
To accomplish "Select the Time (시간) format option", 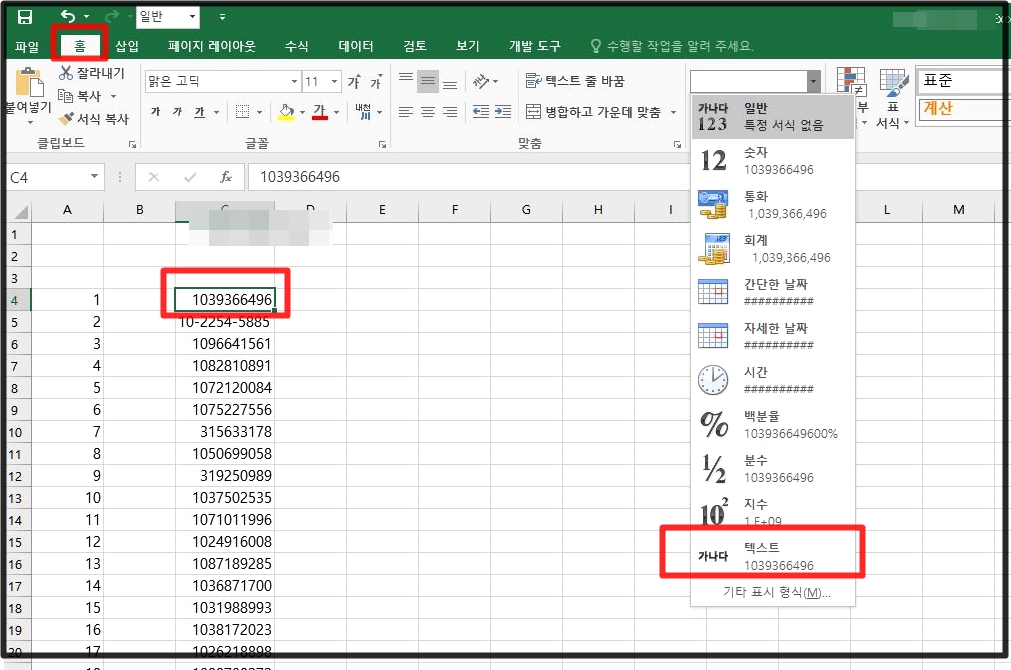I will (x=772, y=380).
